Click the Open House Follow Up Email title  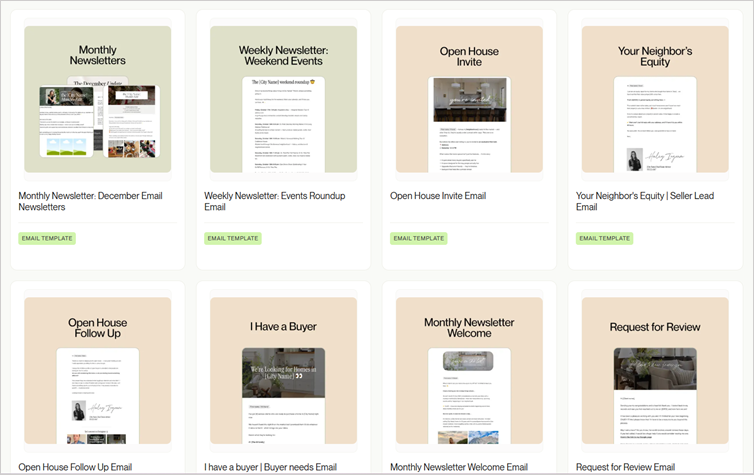pos(75,467)
